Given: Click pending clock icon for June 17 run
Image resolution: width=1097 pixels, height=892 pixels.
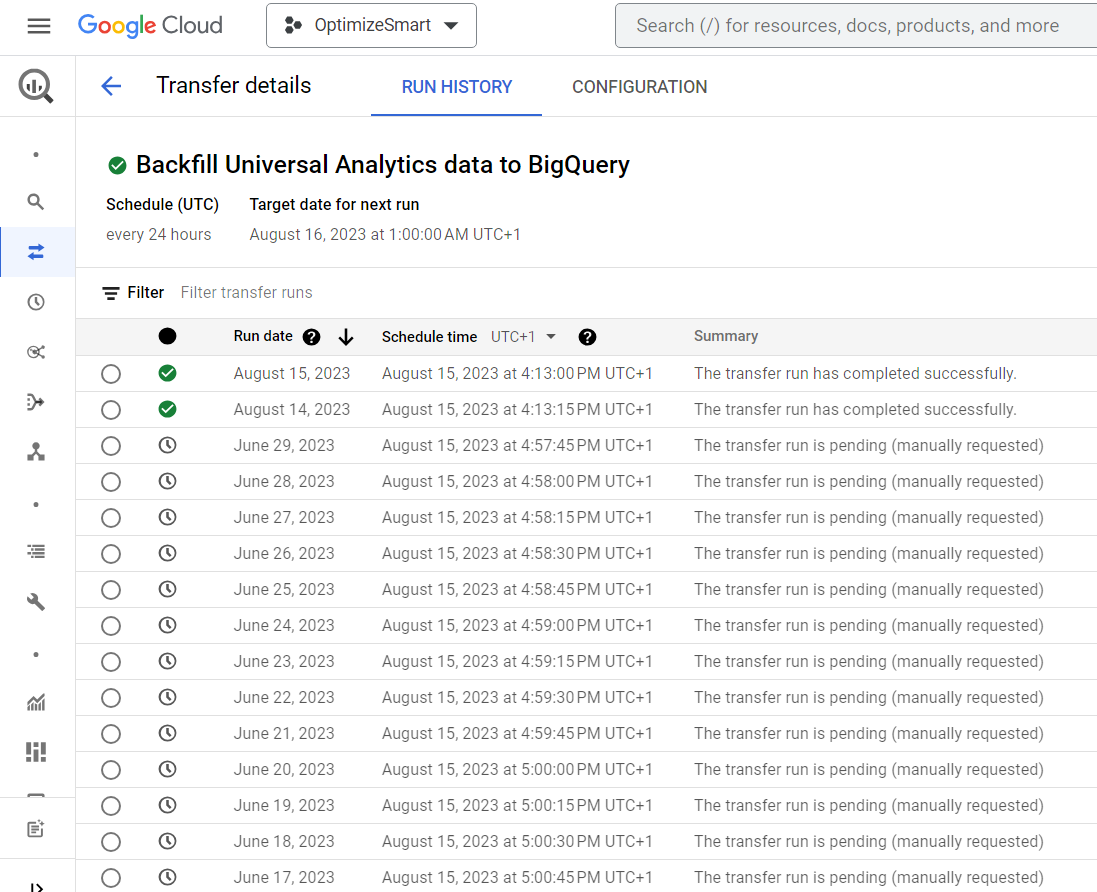Looking at the screenshot, I should pos(167,877).
